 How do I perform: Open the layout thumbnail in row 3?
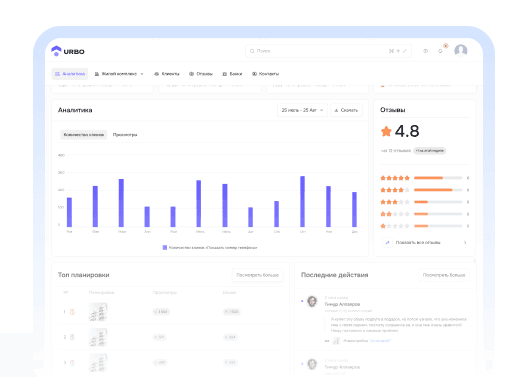point(98,362)
